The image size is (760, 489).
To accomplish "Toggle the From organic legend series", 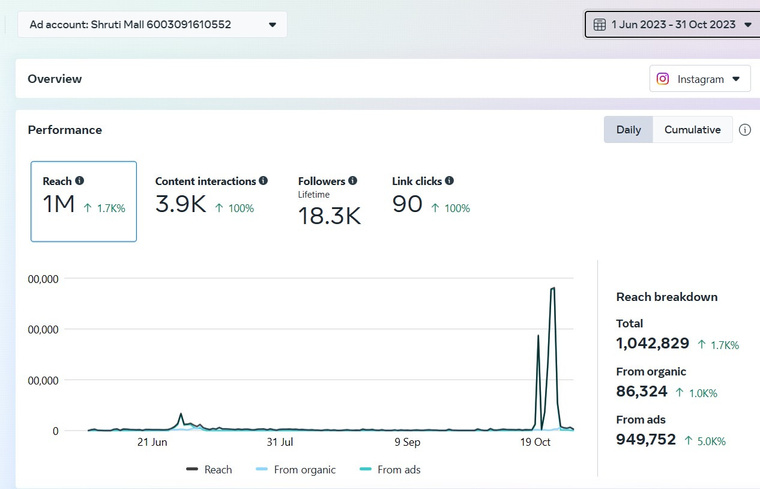I will click(295, 470).
